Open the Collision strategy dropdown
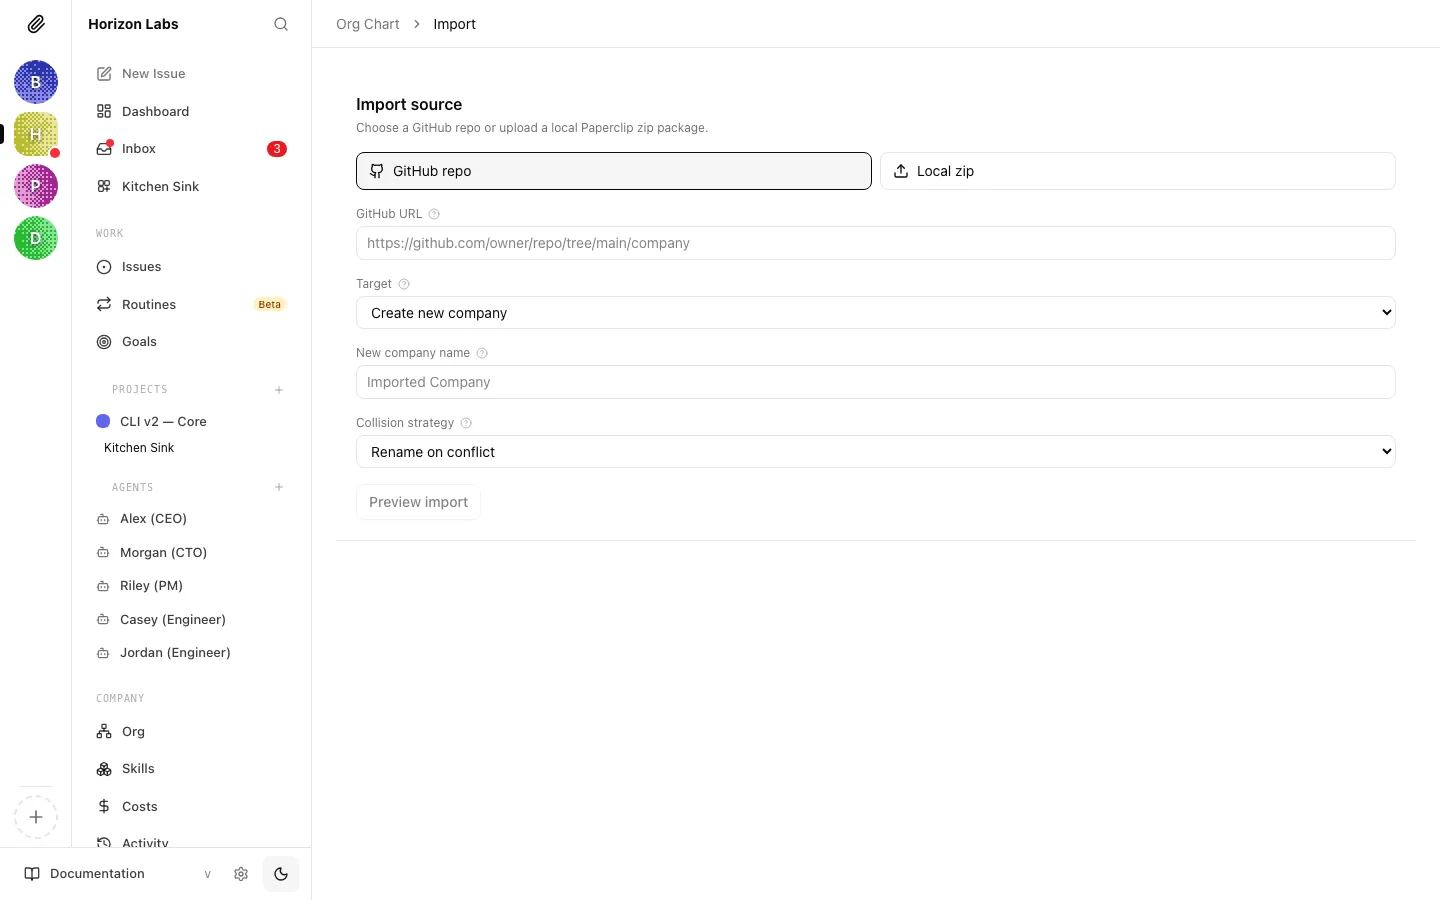The height and width of the screenshot is (900, 1440). tap(876, 452)
